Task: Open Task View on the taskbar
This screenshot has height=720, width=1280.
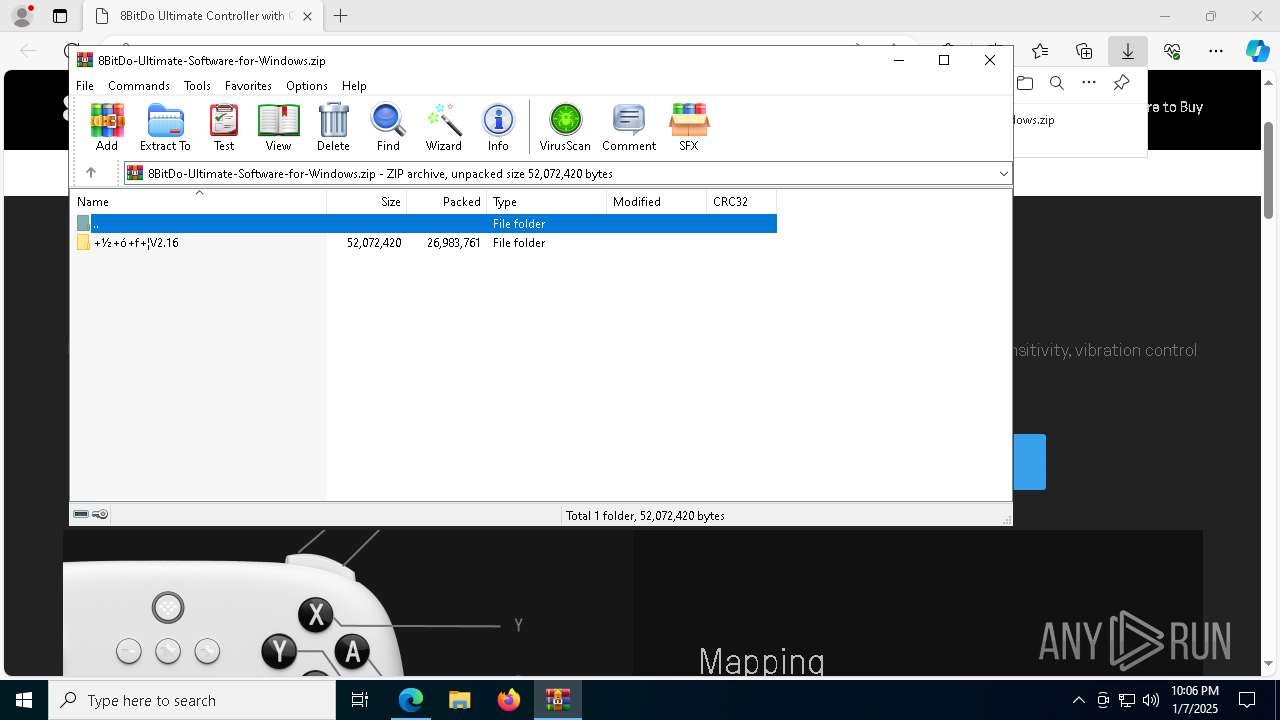Action: coord(360,700)
